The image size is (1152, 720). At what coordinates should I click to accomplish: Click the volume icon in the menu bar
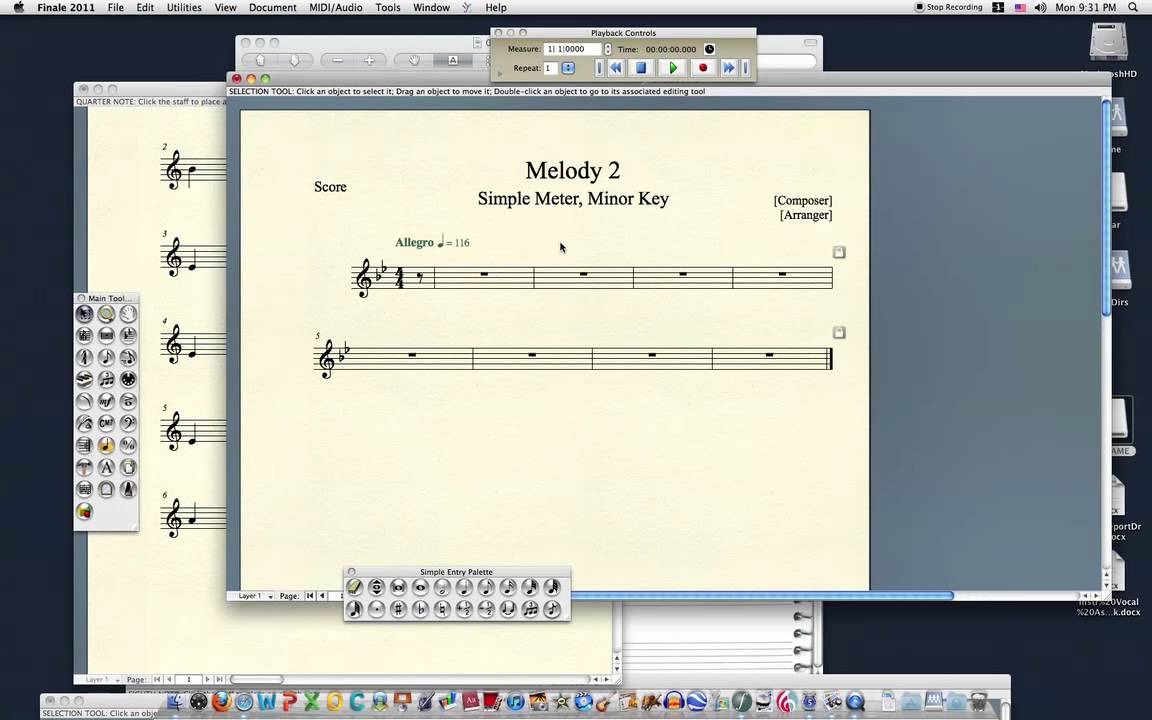click(1040, 7)
